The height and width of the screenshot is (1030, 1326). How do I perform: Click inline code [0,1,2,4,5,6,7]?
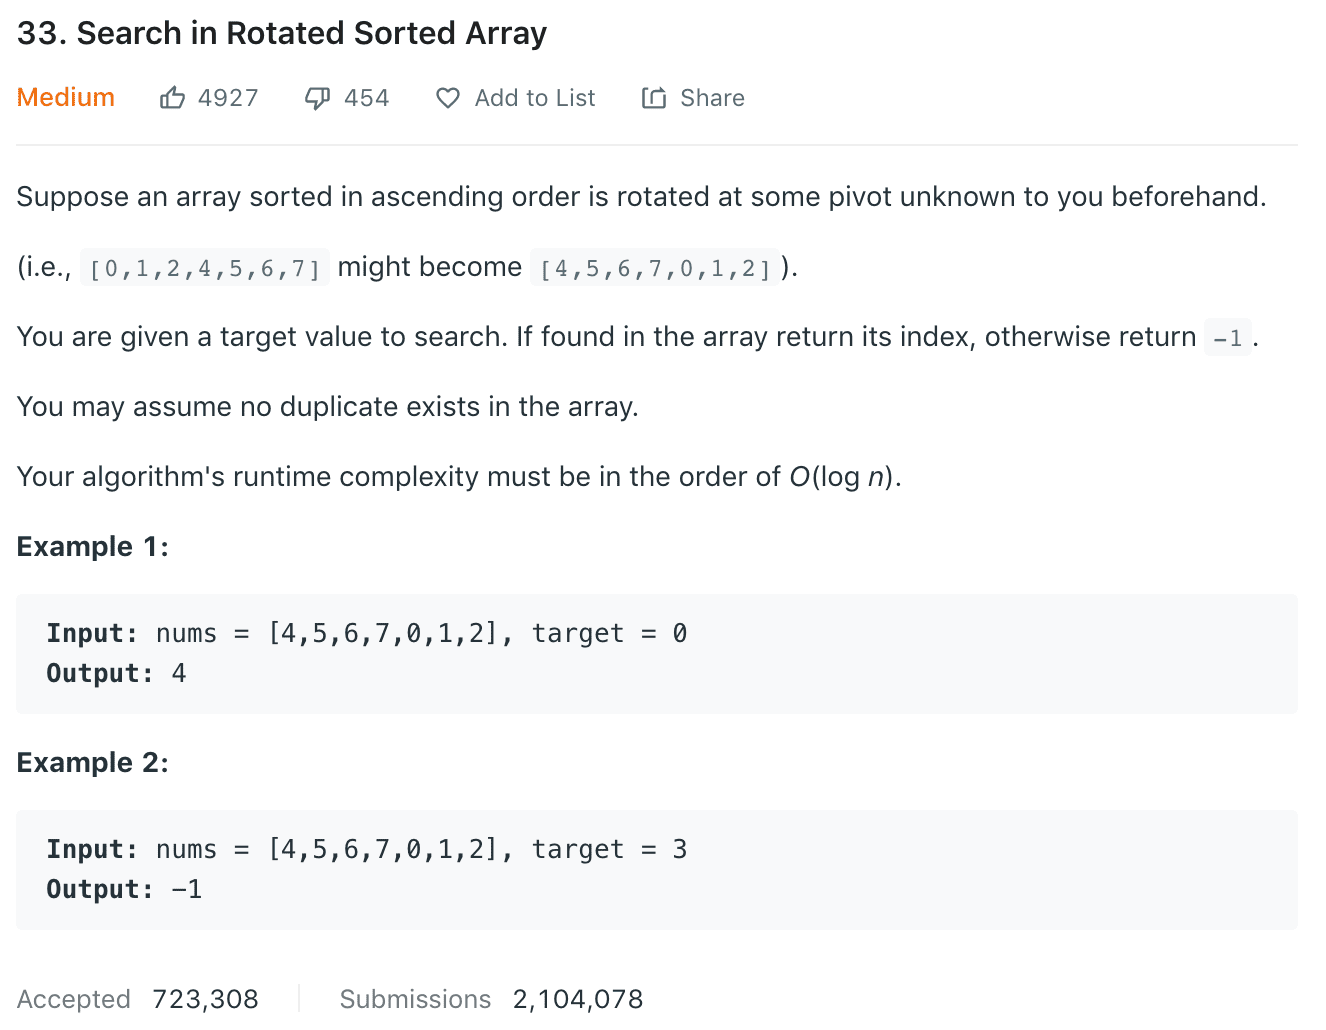205,269
